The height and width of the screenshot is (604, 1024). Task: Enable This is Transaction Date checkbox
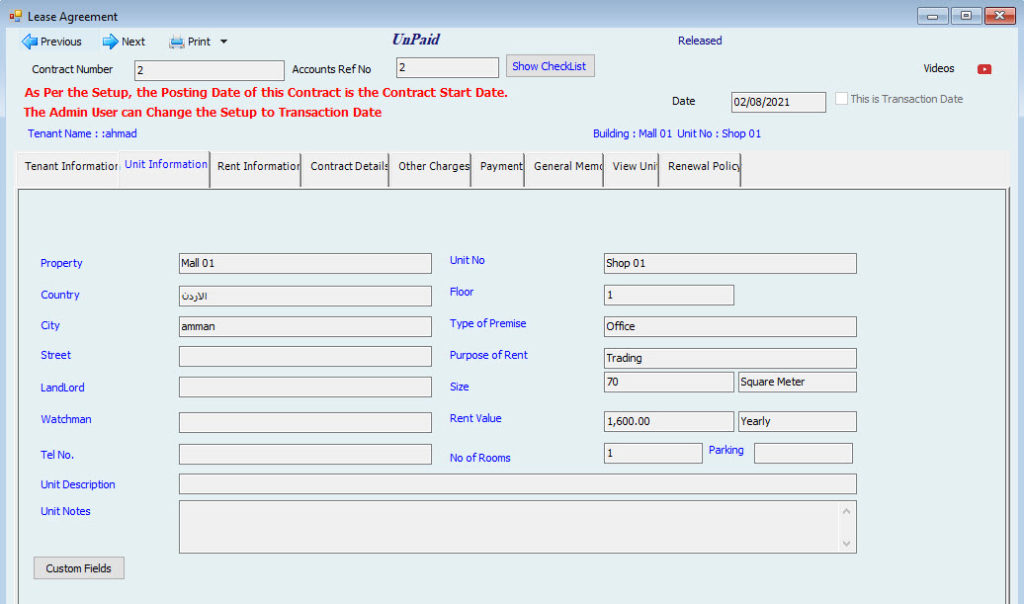[x=842, y=99]
